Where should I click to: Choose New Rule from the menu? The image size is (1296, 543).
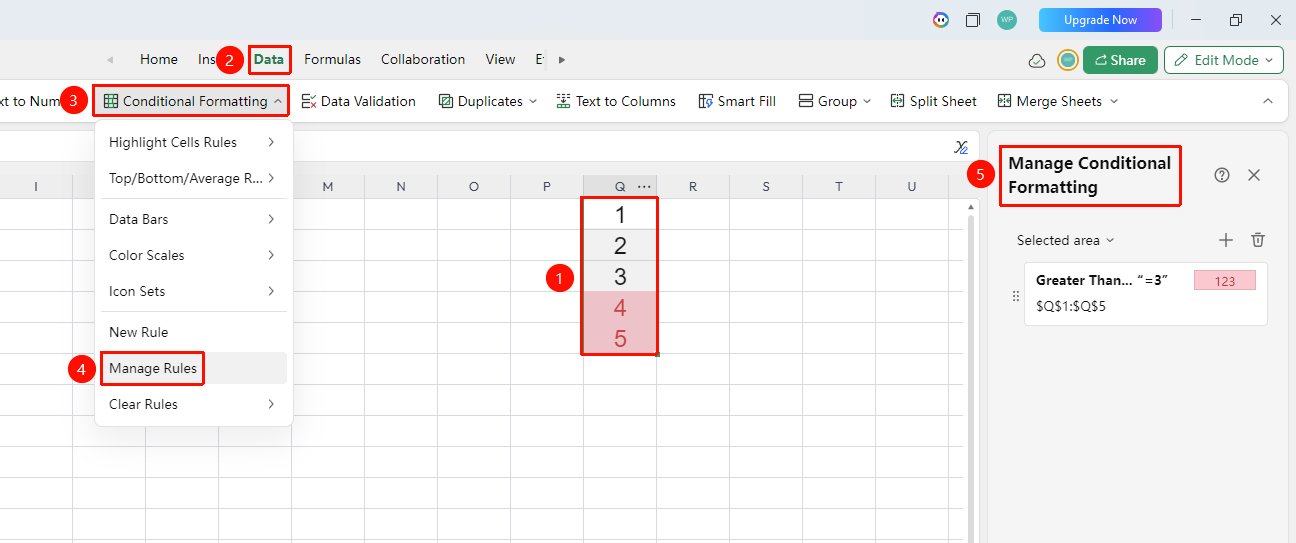(x=192, y=332)
